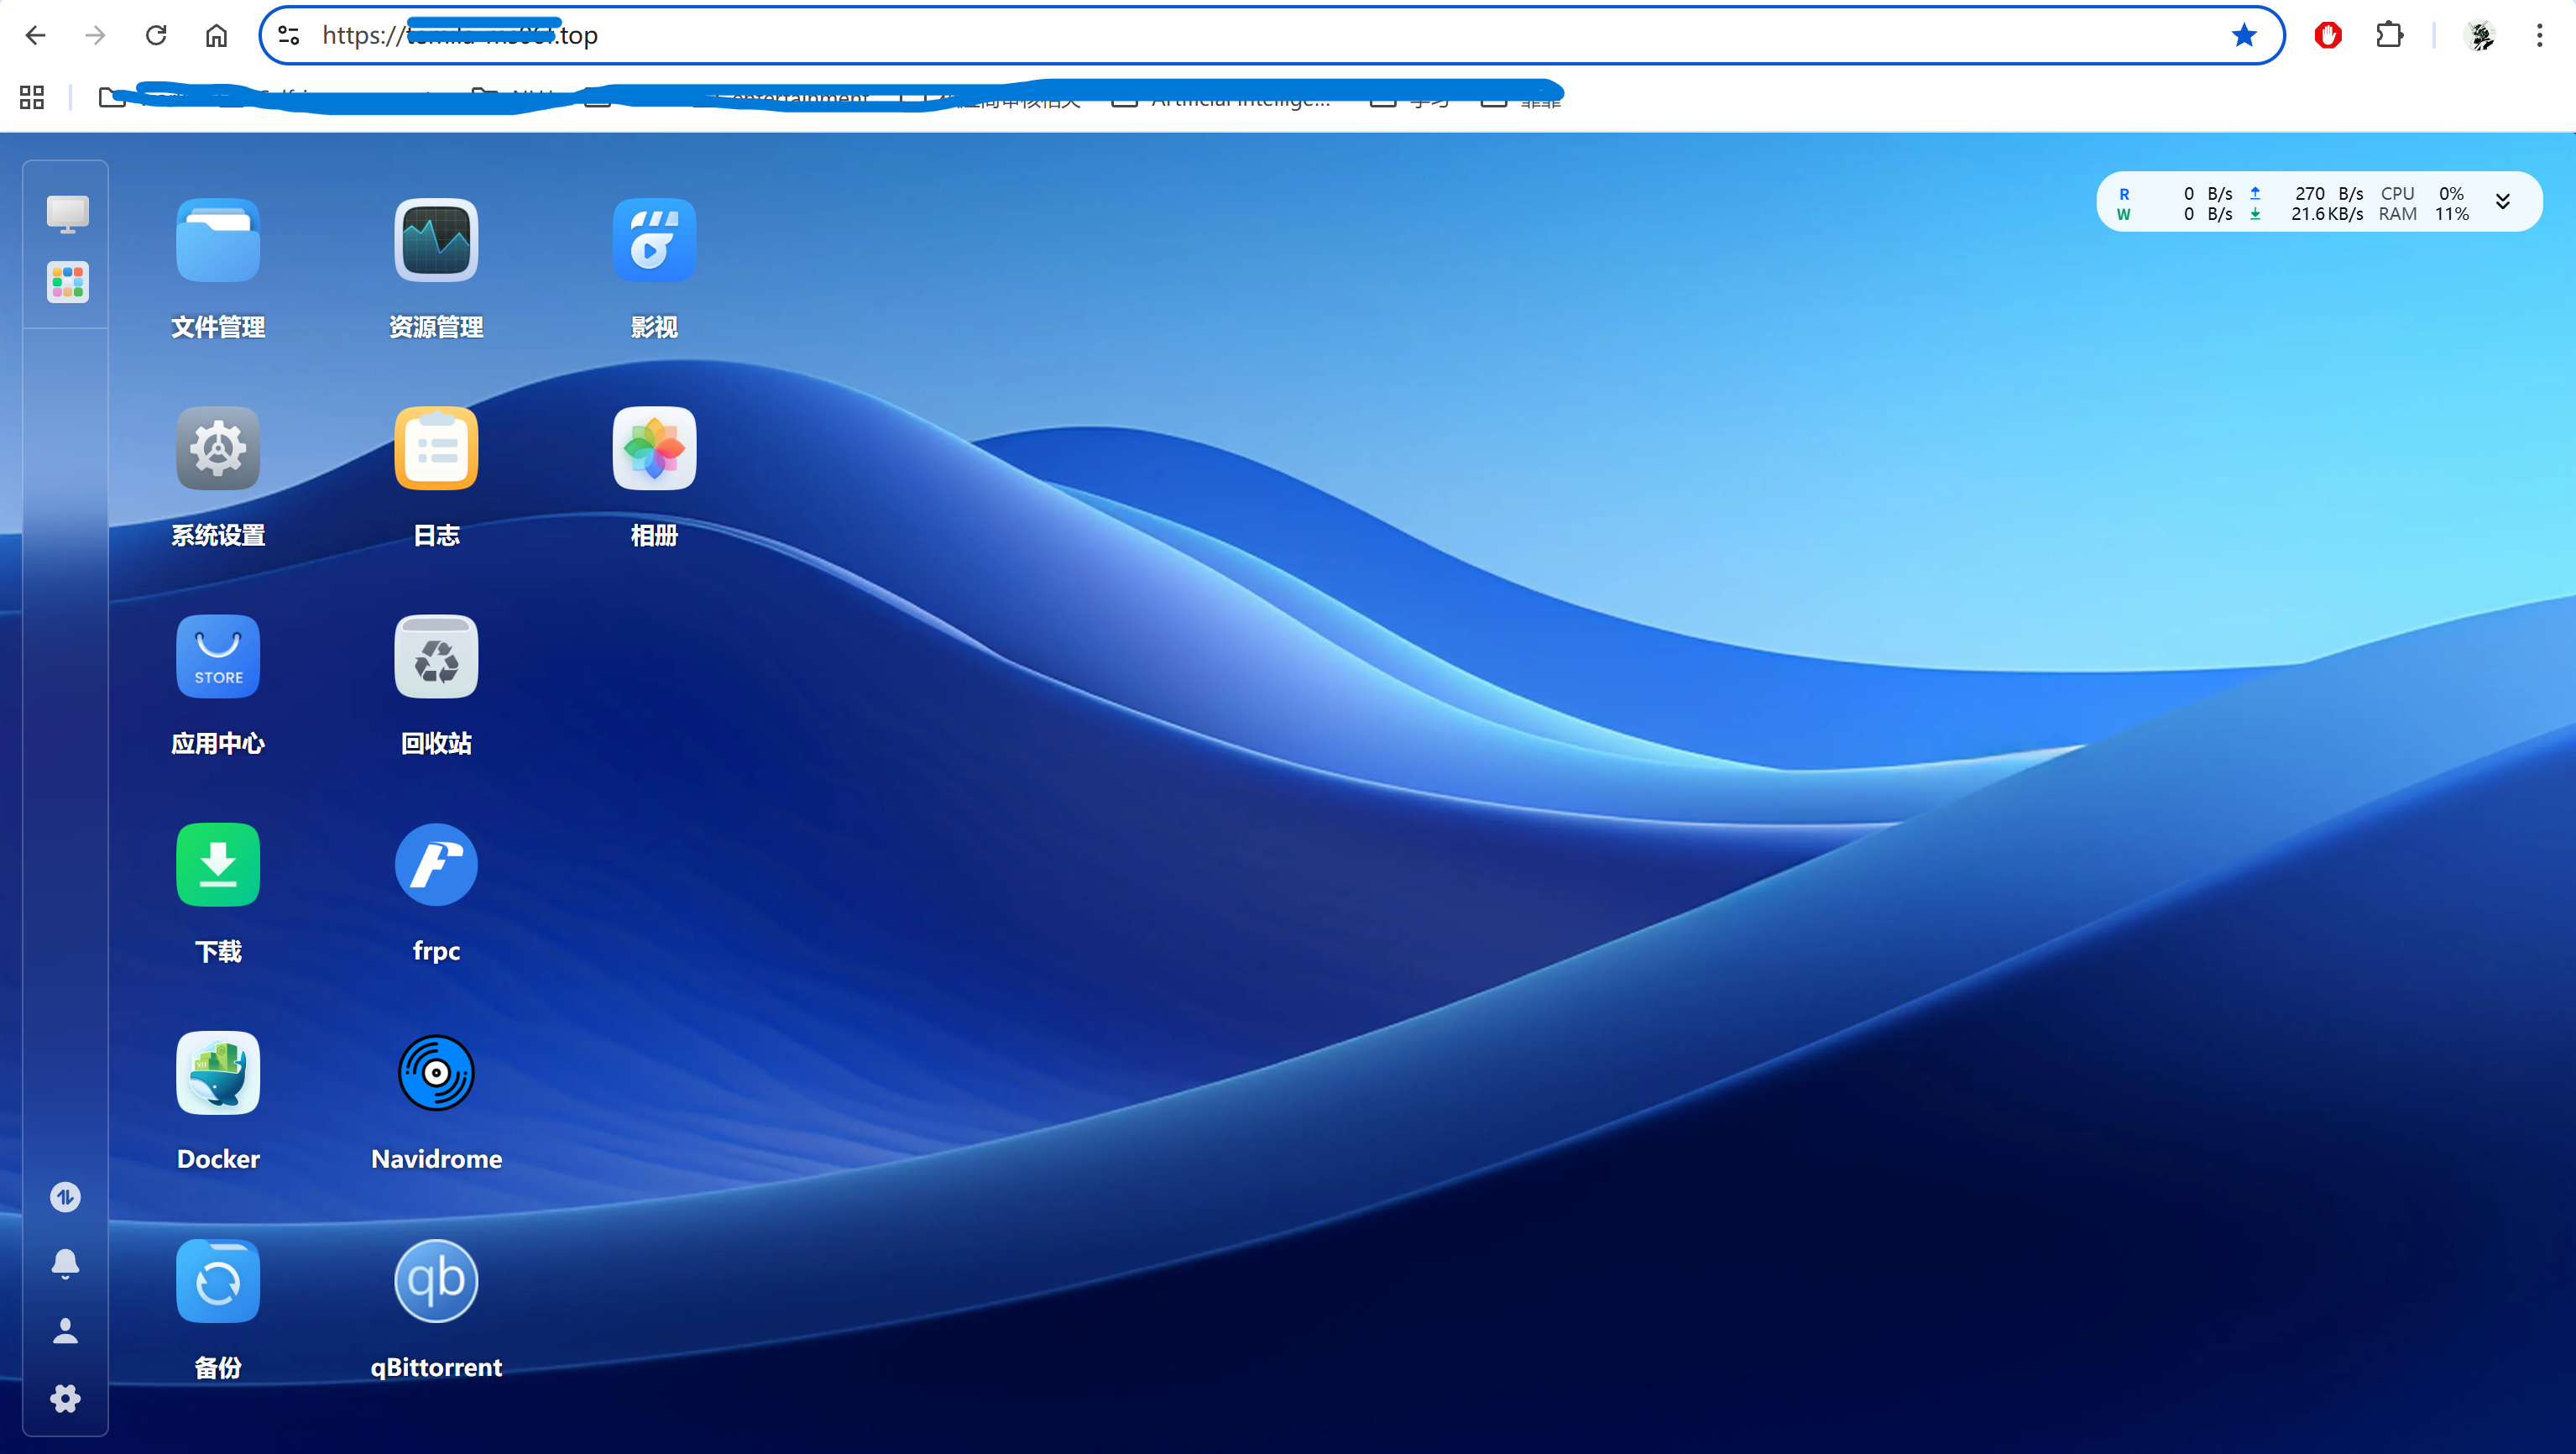Click settings gear at sidebar bottom
The width and height of the screenshot is (2576, 1454).
[x=65, y=1398]
